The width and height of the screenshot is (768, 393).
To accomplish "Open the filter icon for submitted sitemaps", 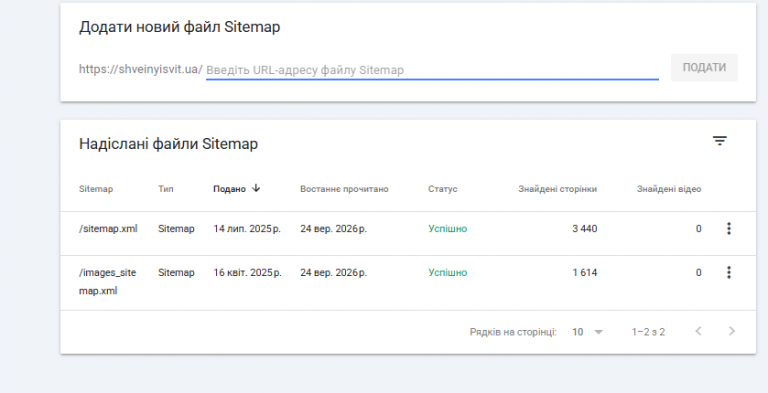I will point(719,141).
